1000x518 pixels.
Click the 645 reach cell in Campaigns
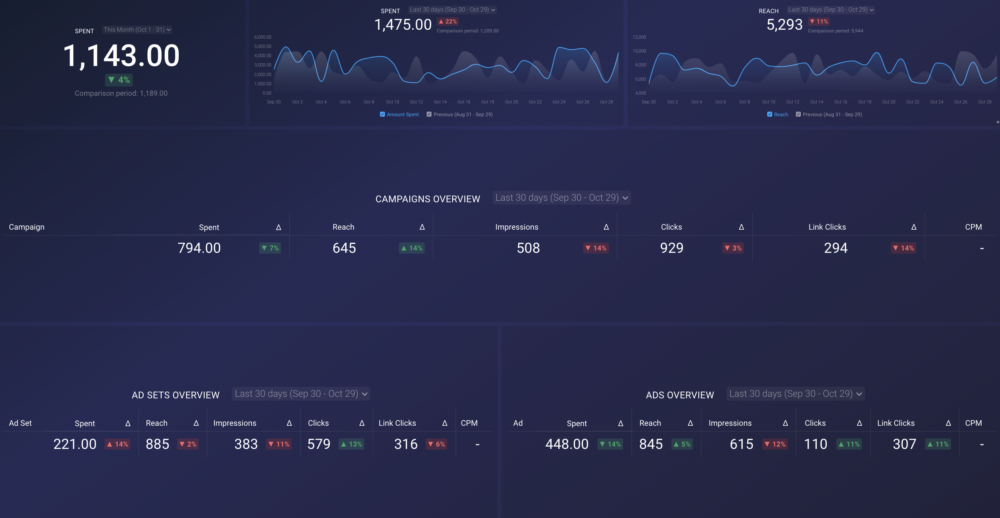(344, 248)
